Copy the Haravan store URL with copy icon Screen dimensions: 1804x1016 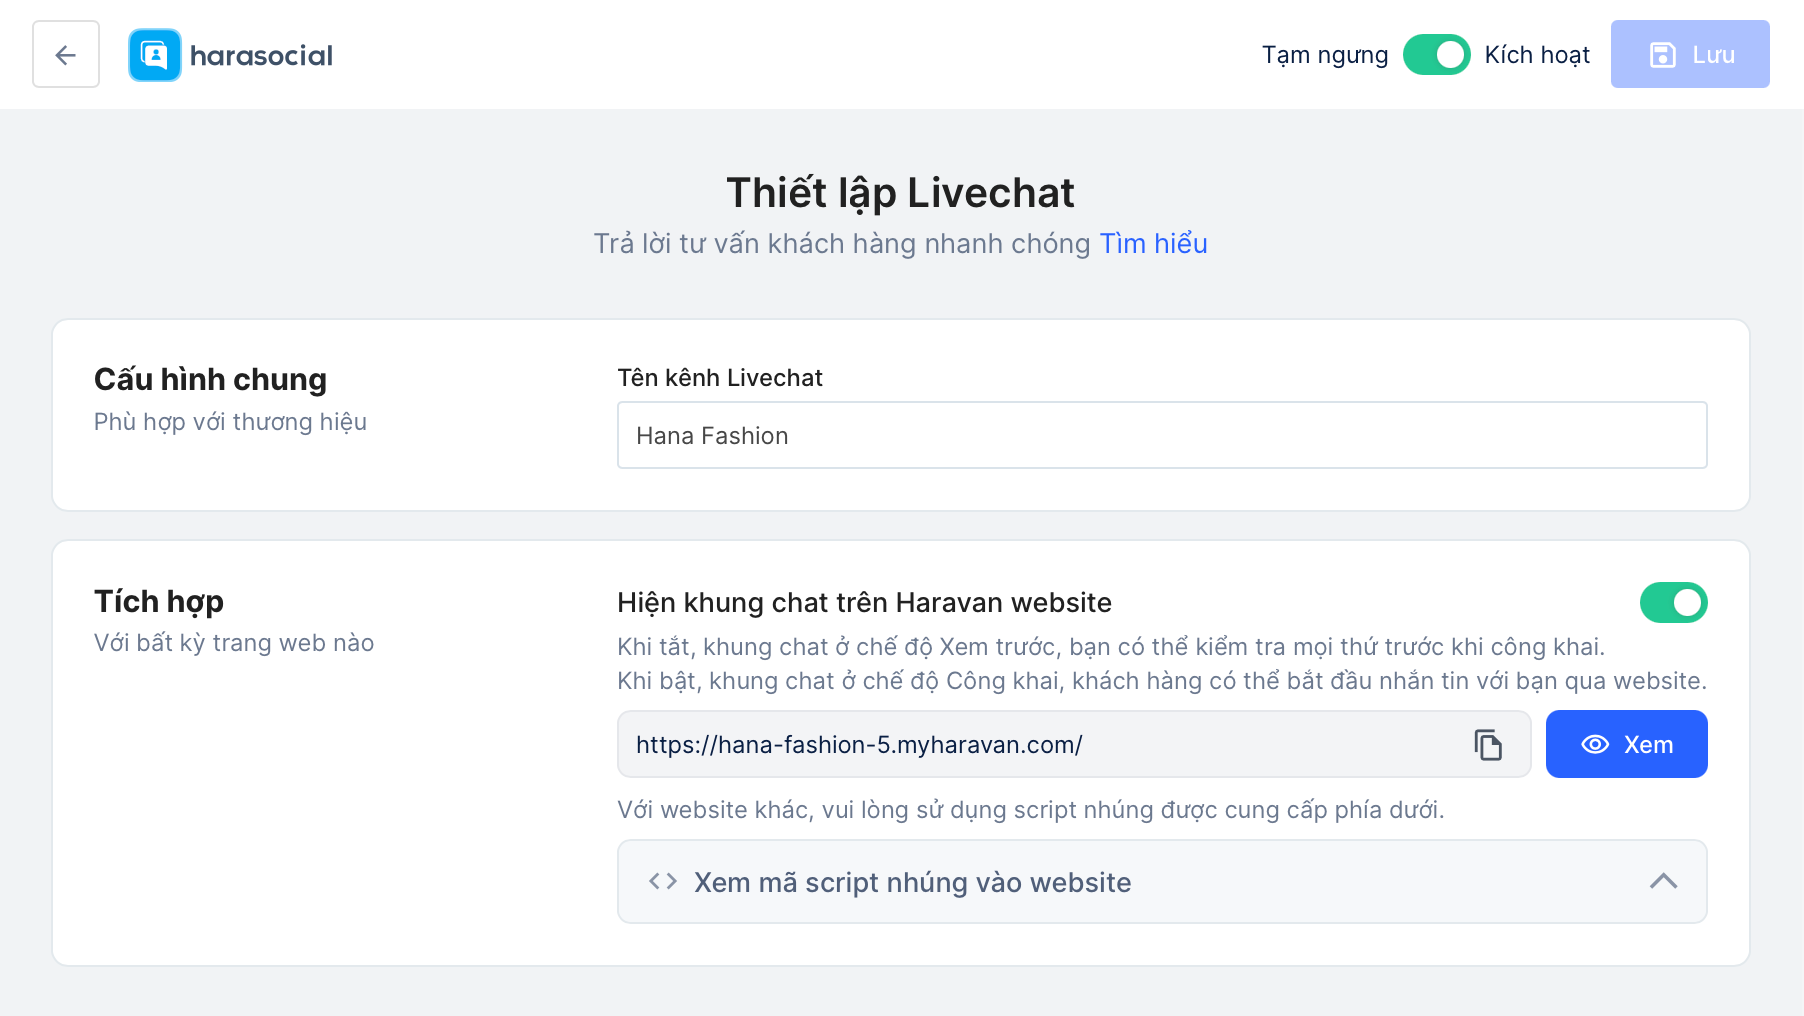coord(1488,745)
